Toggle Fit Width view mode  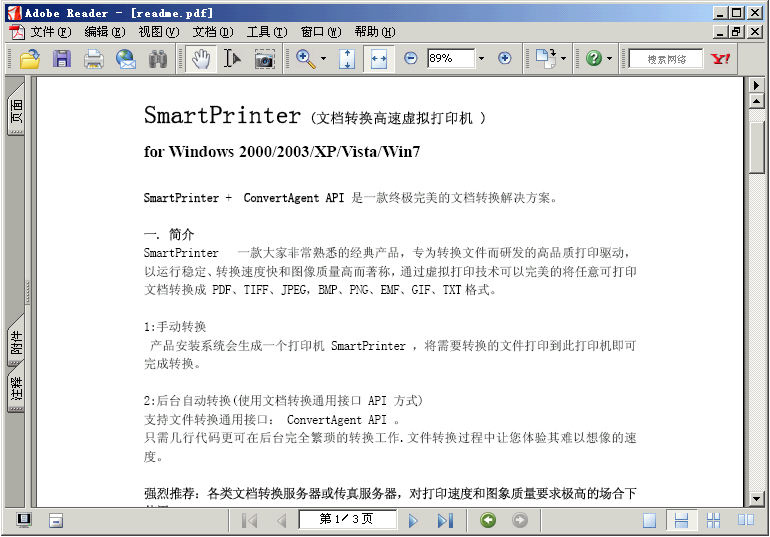coord(378,59)
